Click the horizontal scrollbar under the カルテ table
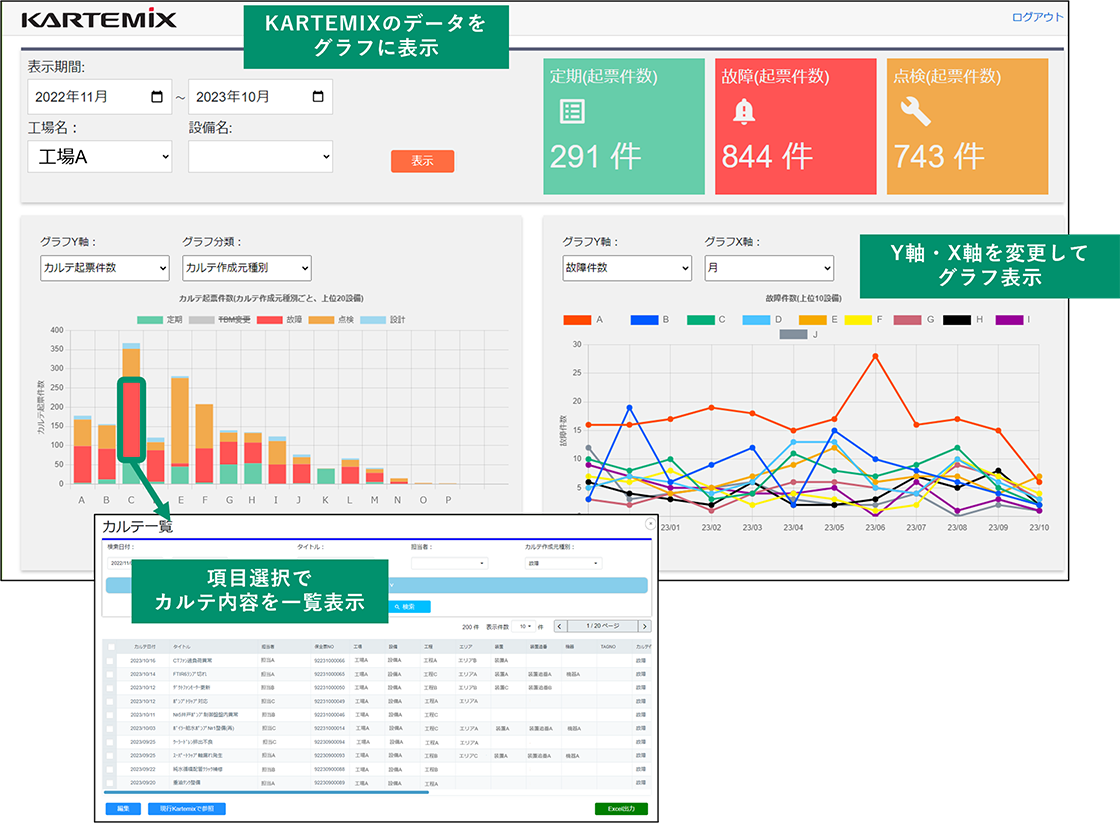The height and width of the screenshot is (823, 1120). tap(266, 792)
